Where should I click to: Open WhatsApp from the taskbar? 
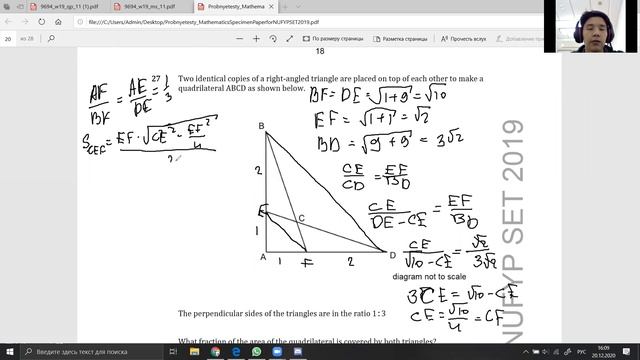256,351
